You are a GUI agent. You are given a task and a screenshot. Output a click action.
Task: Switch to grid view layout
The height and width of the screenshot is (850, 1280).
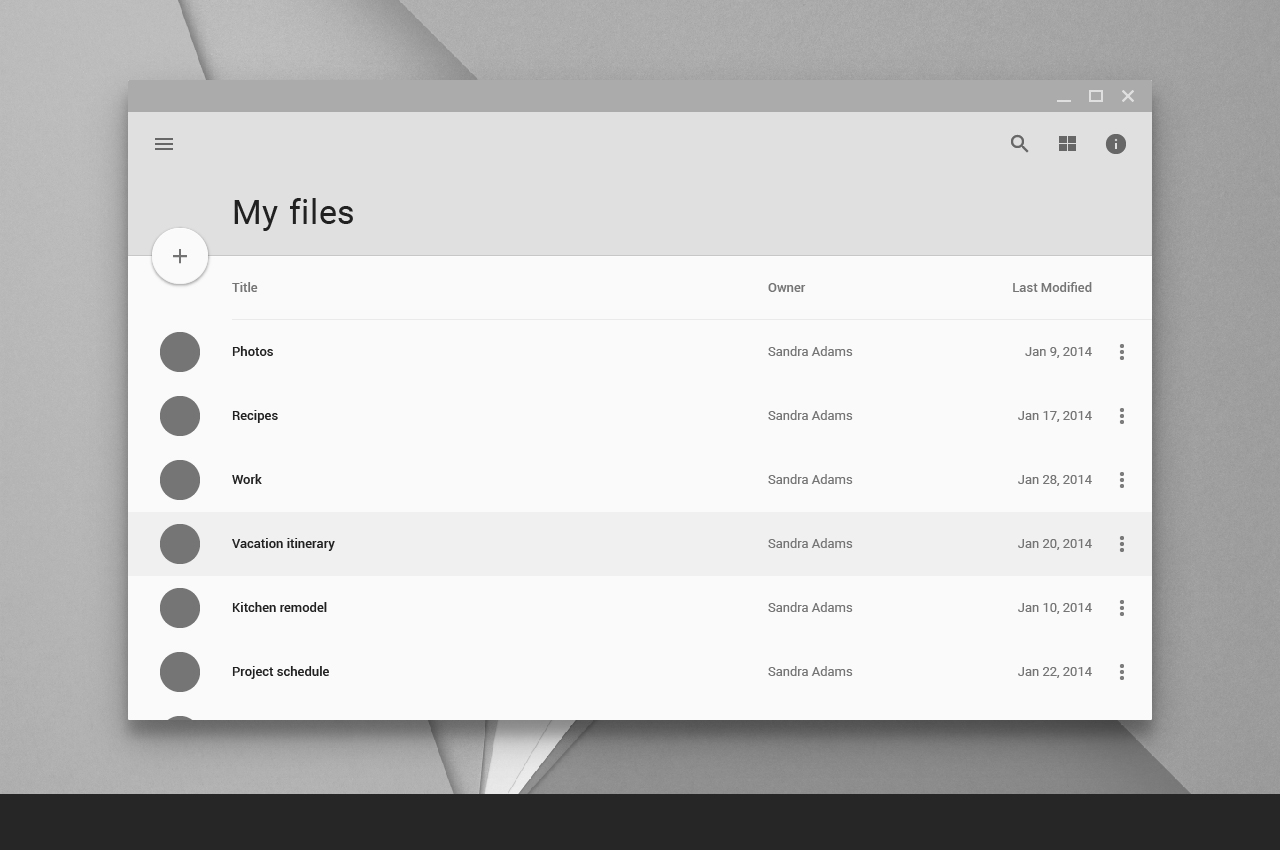point(1067,144)
